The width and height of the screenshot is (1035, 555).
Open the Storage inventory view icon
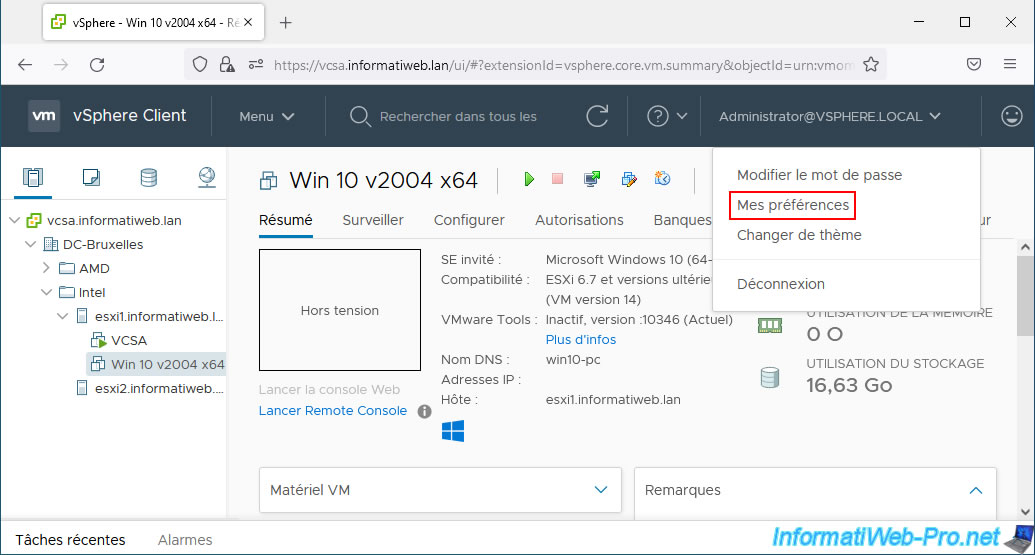149,178
